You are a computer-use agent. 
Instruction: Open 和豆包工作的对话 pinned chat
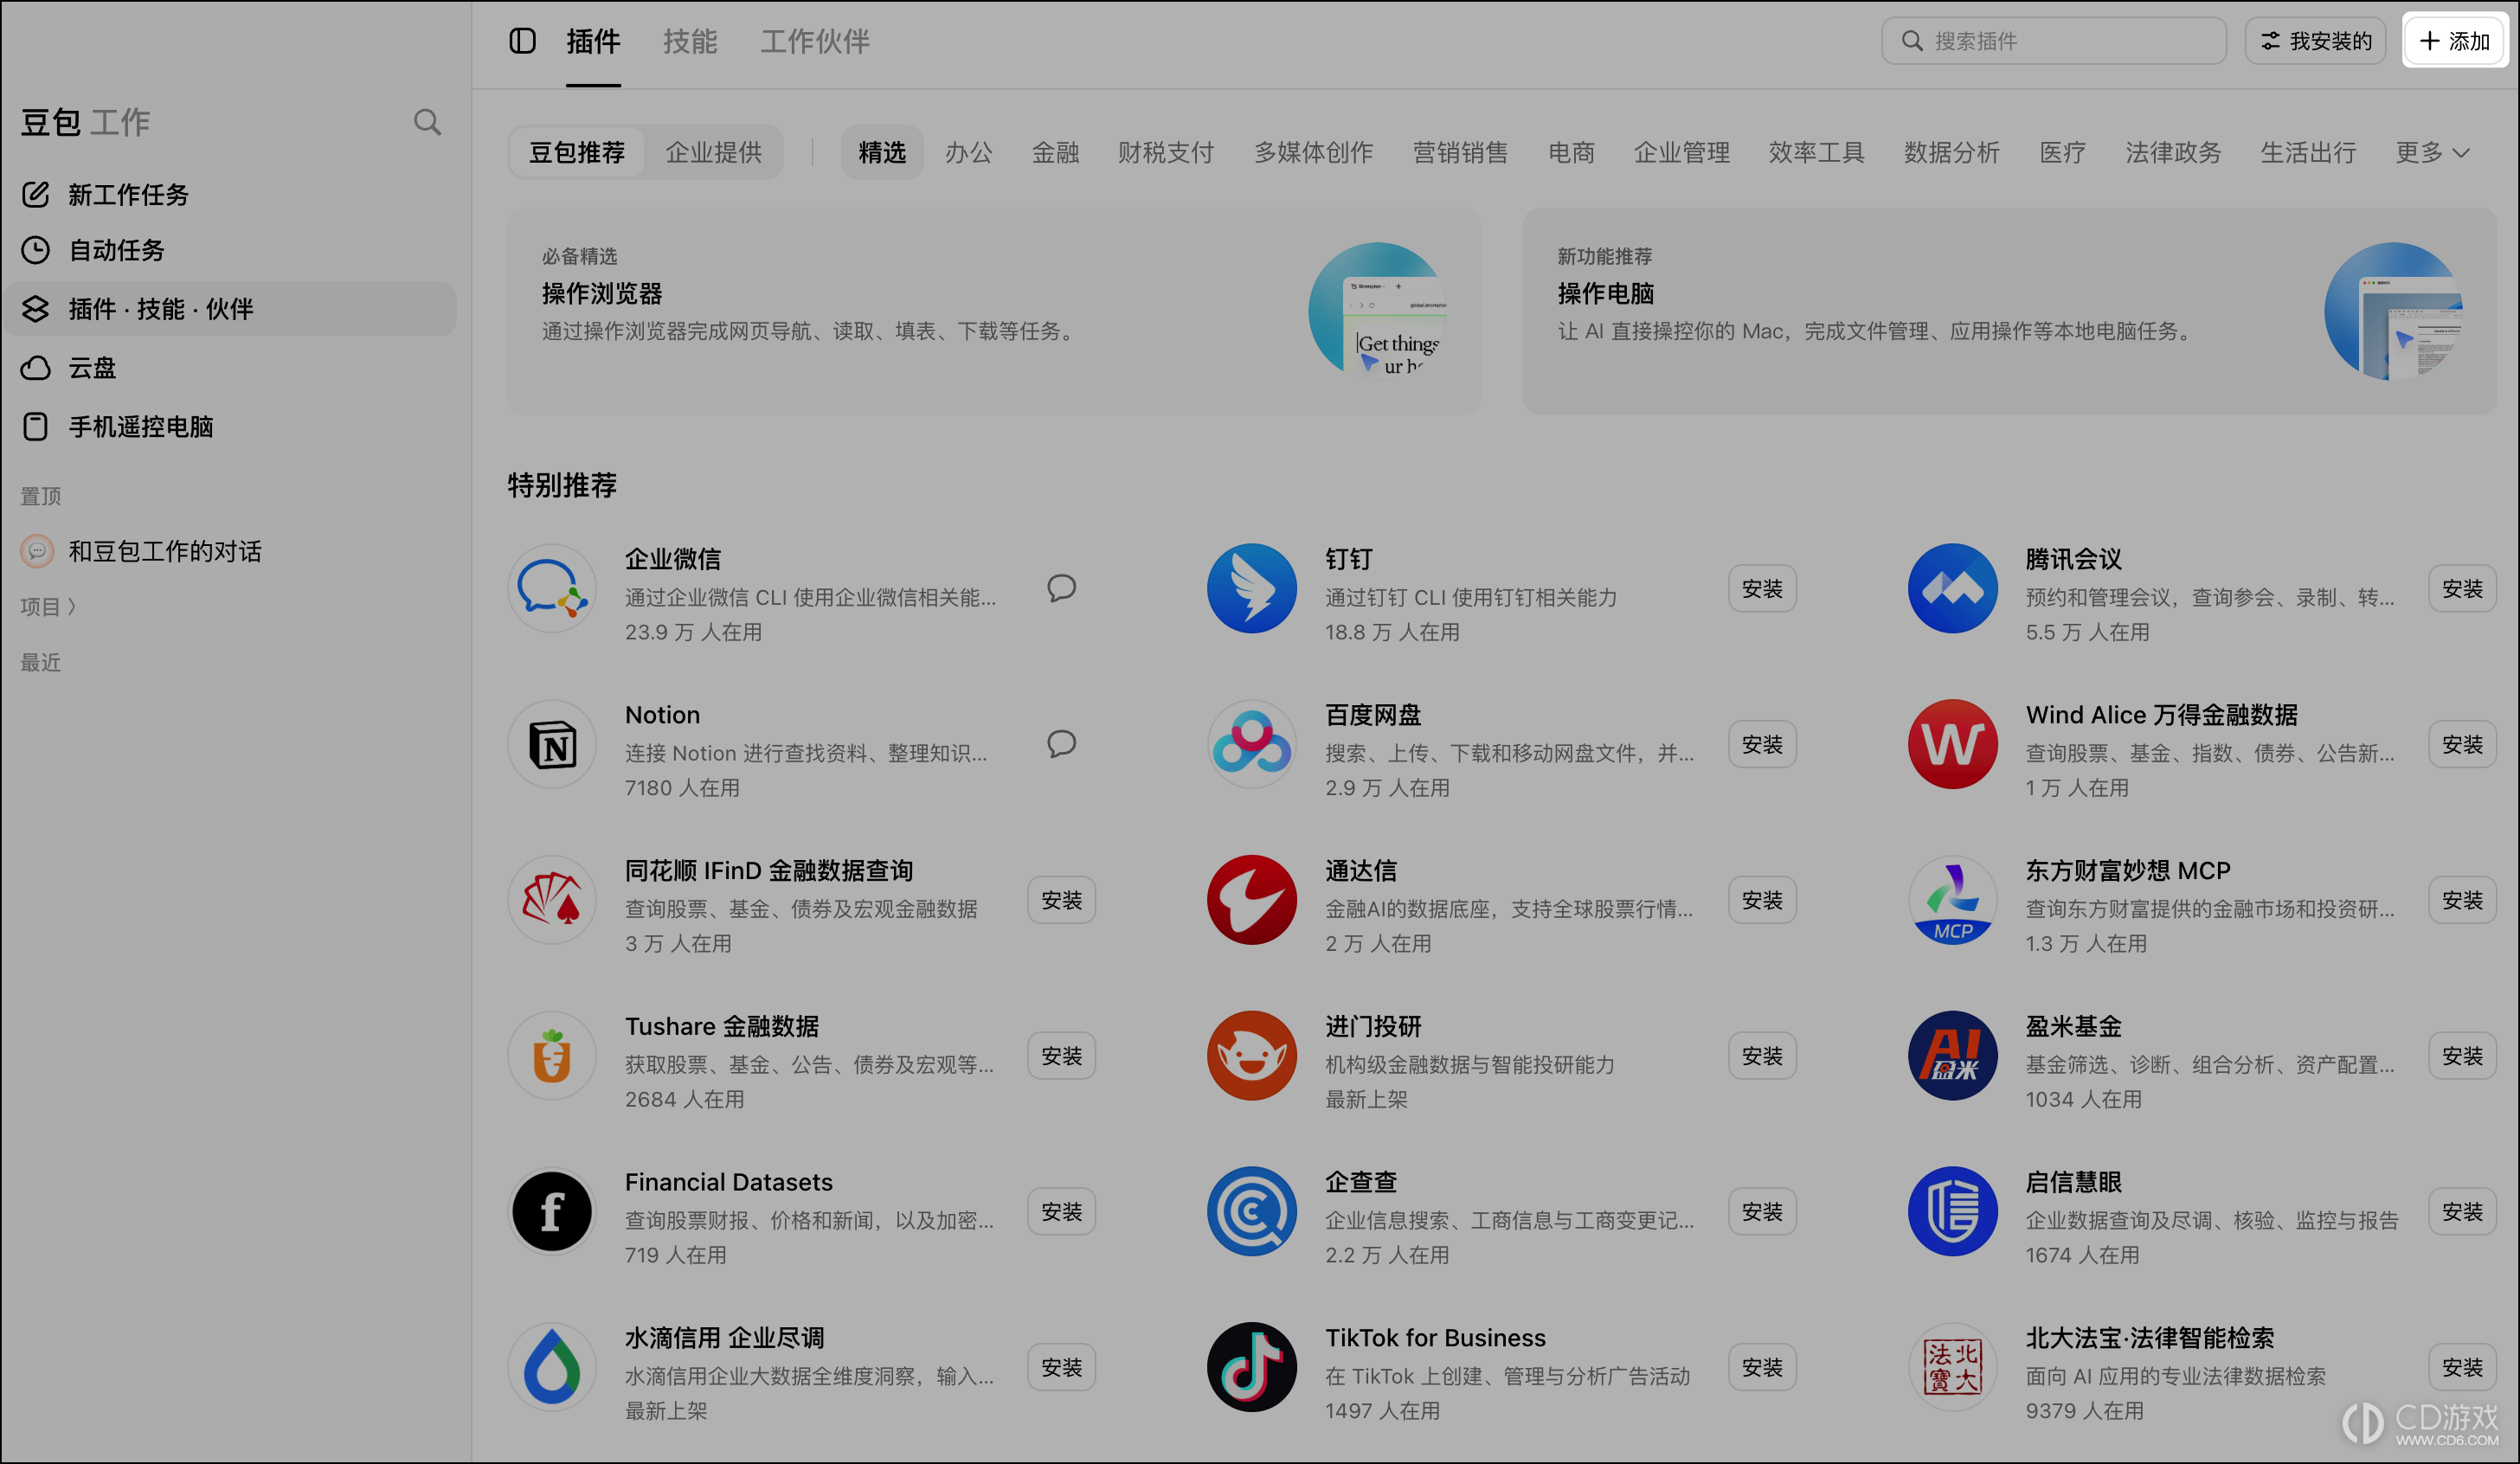coord(230,551)
